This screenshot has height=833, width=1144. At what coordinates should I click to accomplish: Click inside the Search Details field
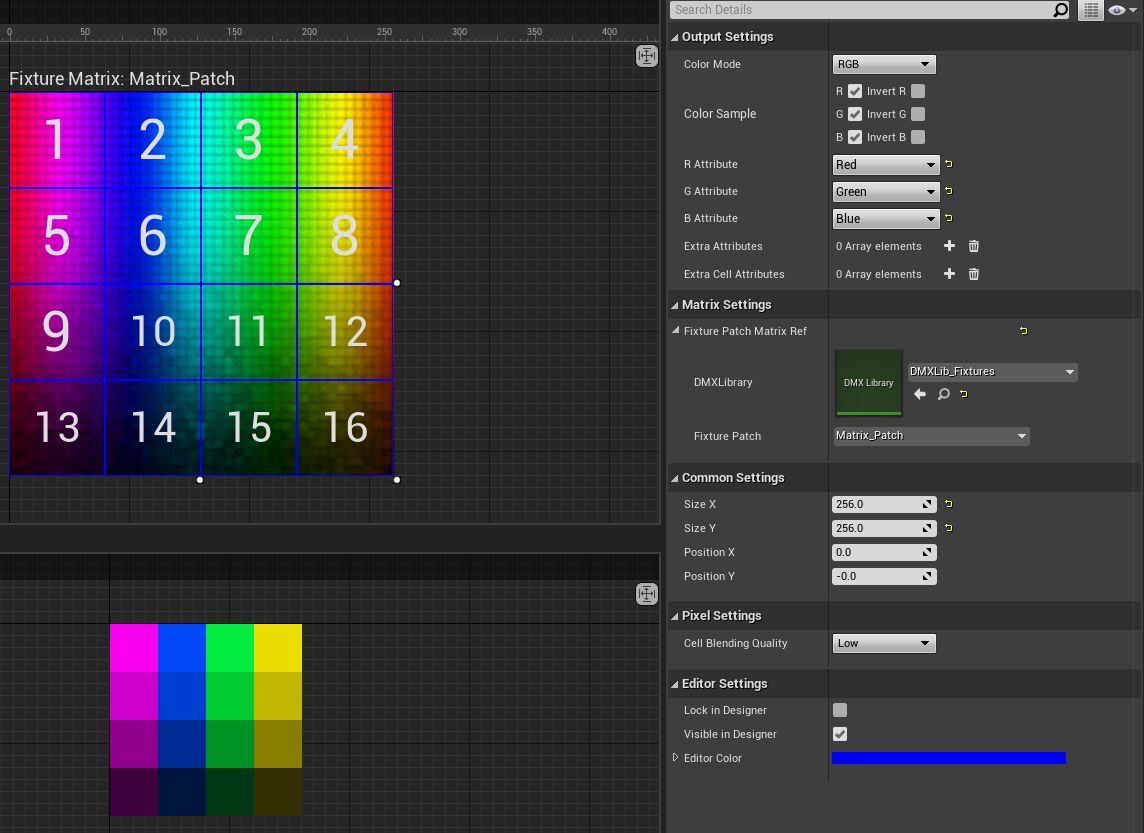[x=860, y=10]
